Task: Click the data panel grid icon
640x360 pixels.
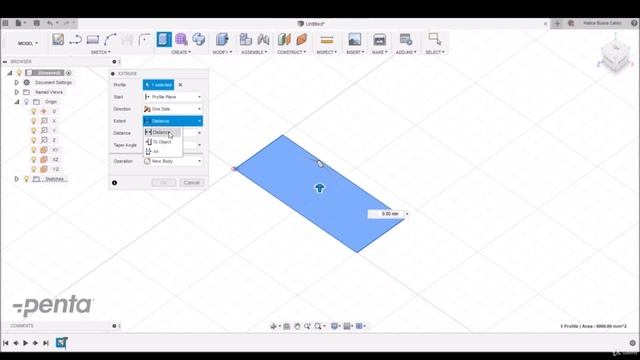Action: tap(5, 23)
